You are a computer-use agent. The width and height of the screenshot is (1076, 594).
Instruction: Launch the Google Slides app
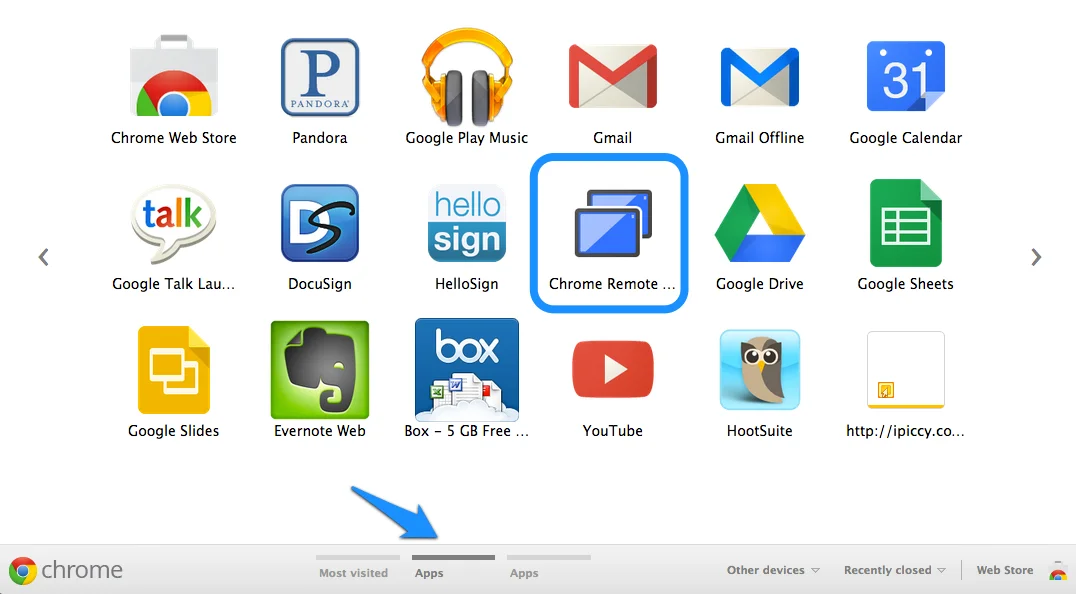pos(174,370)
